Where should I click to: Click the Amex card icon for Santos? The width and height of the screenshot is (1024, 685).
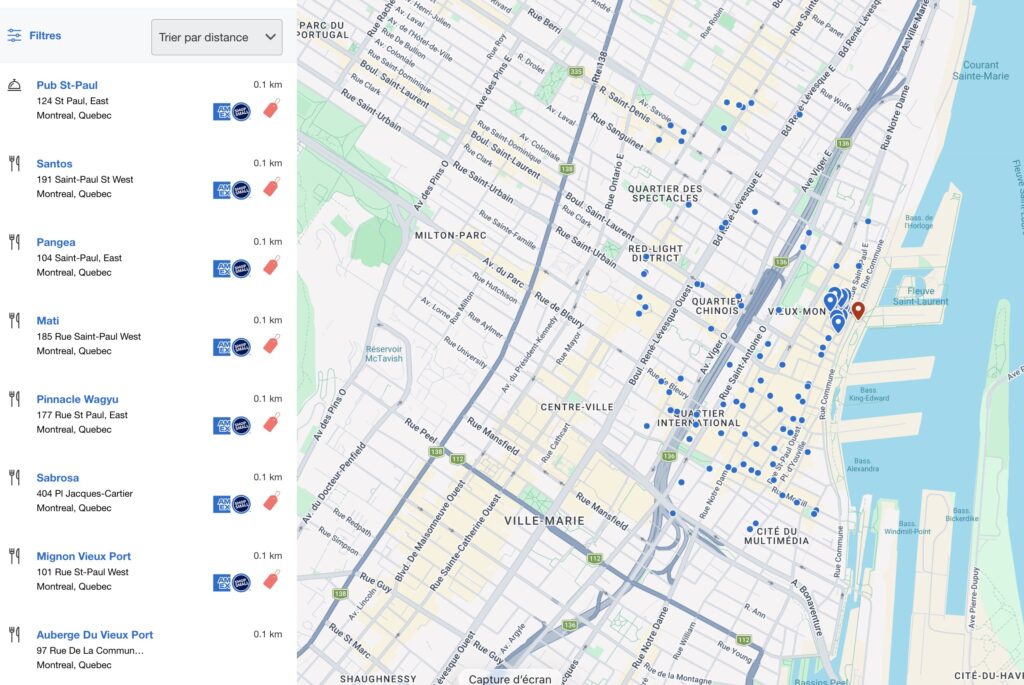point(222,190)
